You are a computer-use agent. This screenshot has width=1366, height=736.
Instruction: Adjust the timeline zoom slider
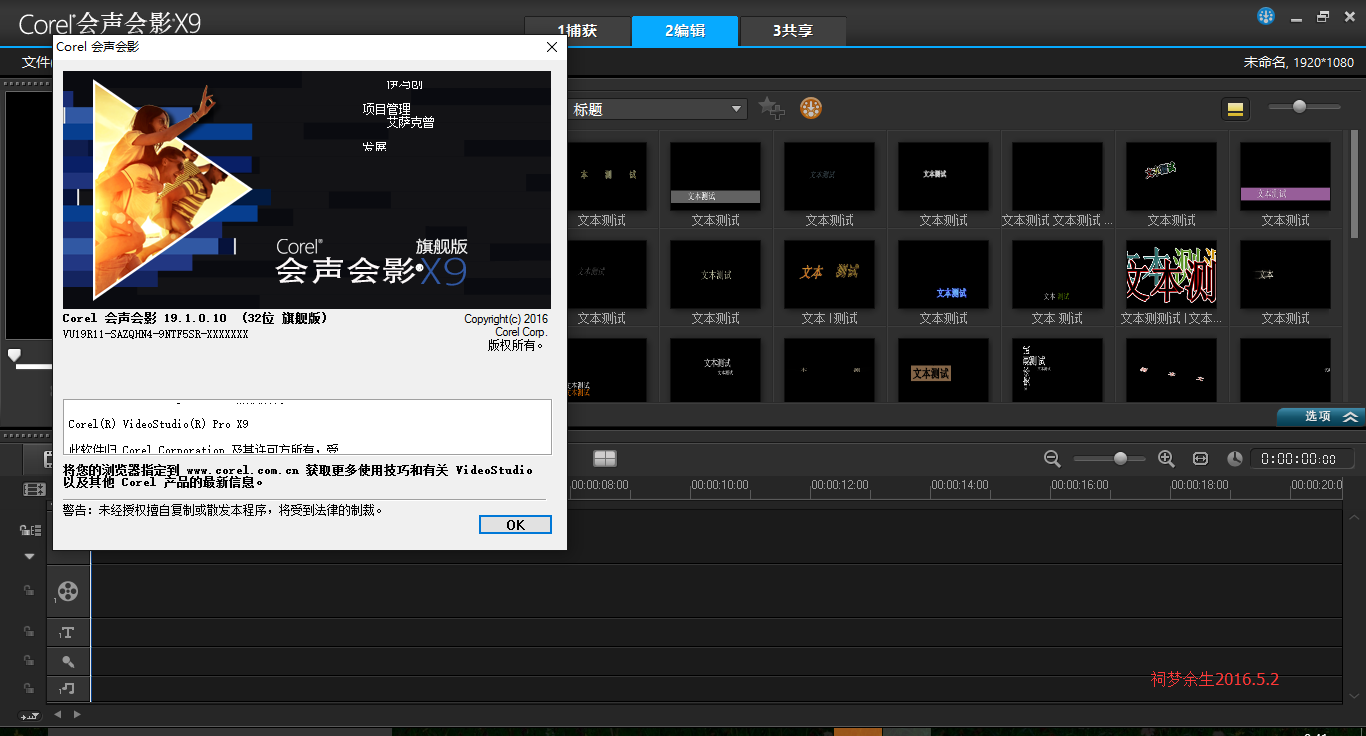(x=1120, y=458)
